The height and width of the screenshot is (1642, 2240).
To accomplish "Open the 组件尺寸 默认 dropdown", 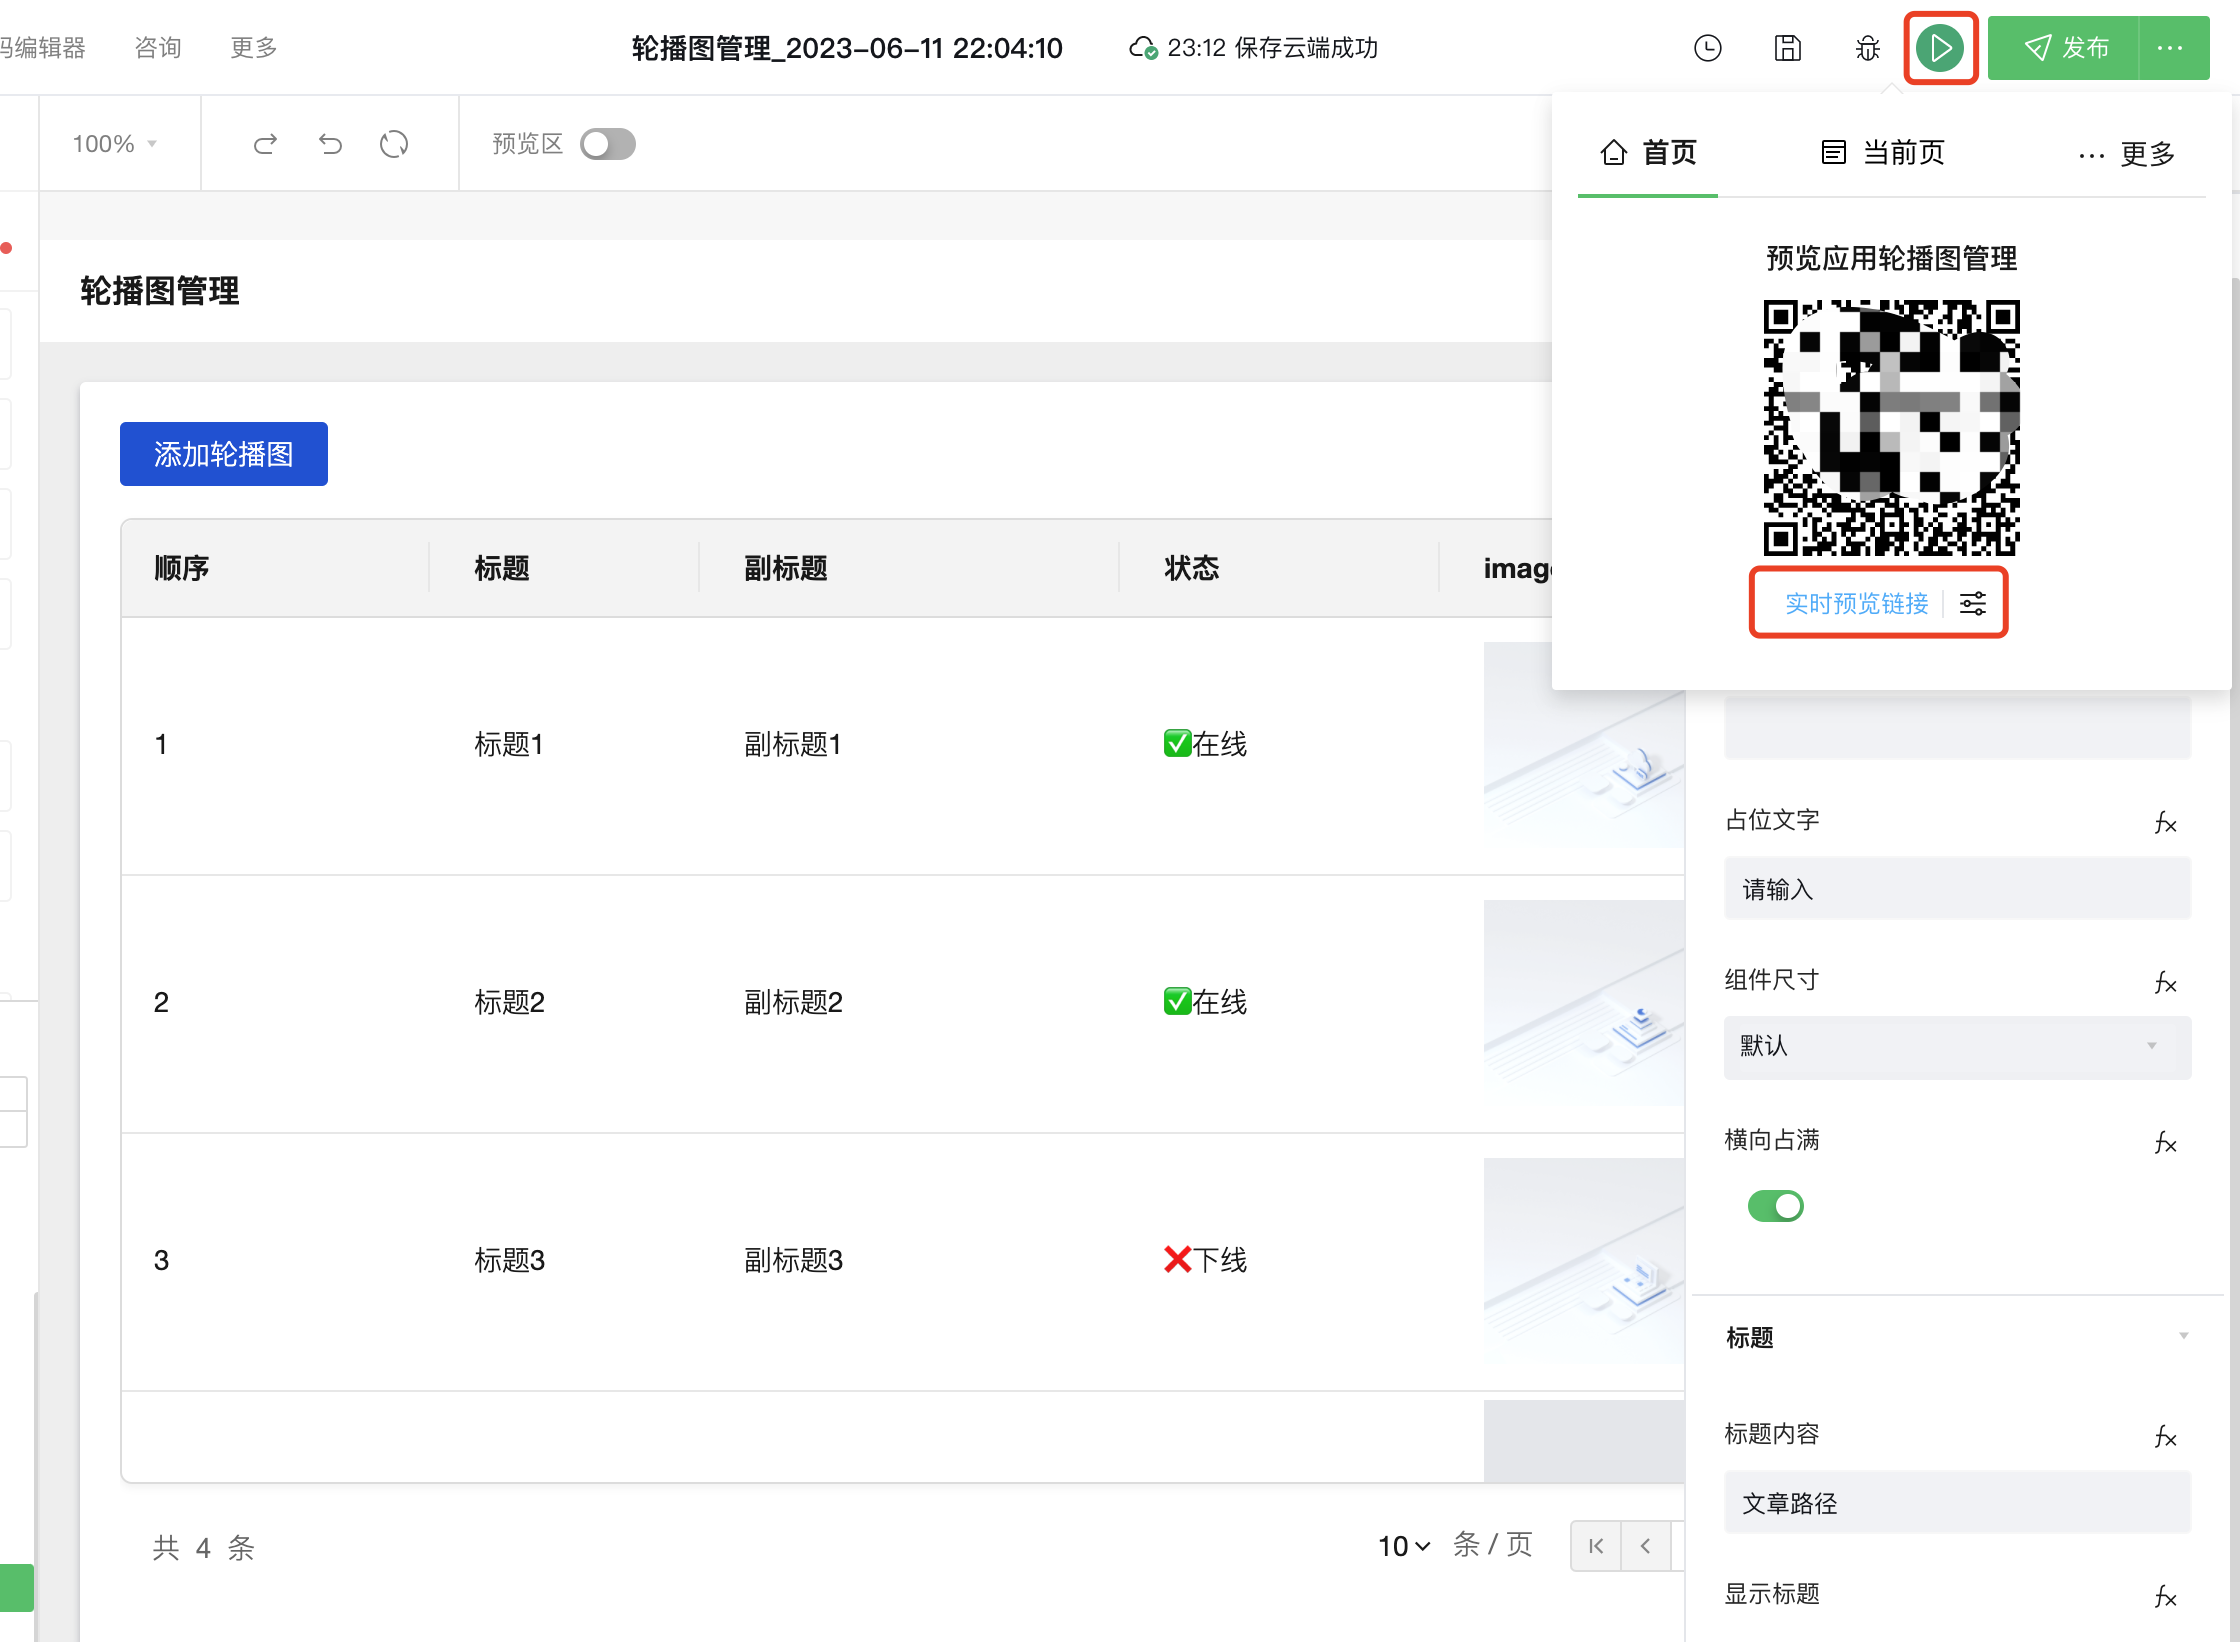I will [1956, 1046].
